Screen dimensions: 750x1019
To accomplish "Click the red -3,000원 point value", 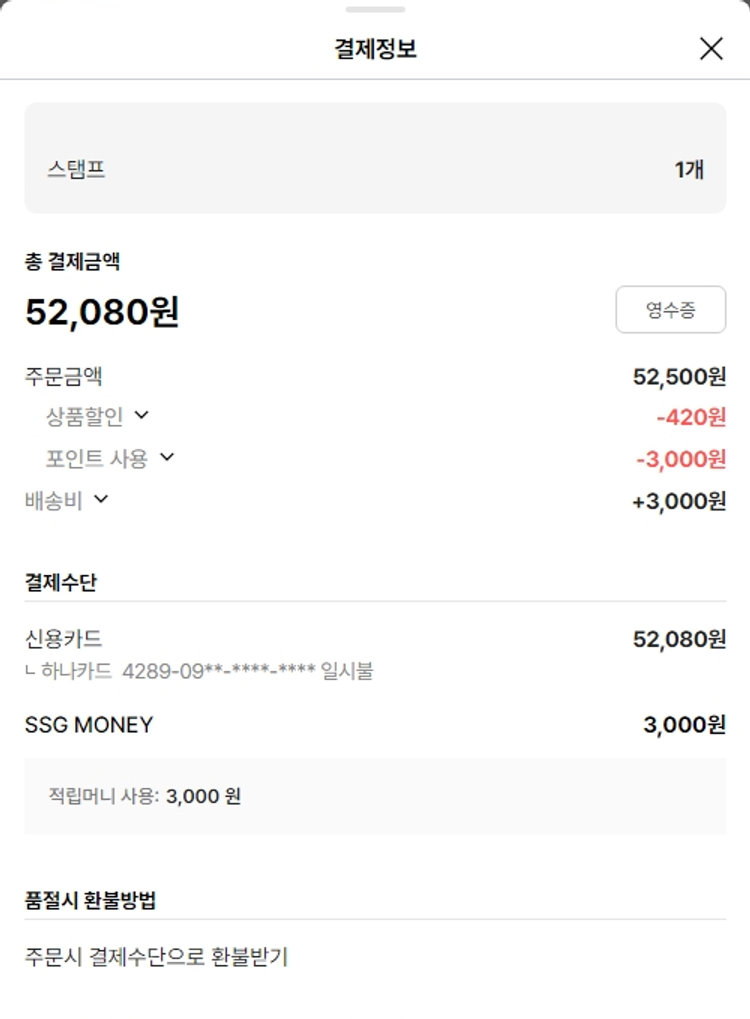I will pos(681,459).
